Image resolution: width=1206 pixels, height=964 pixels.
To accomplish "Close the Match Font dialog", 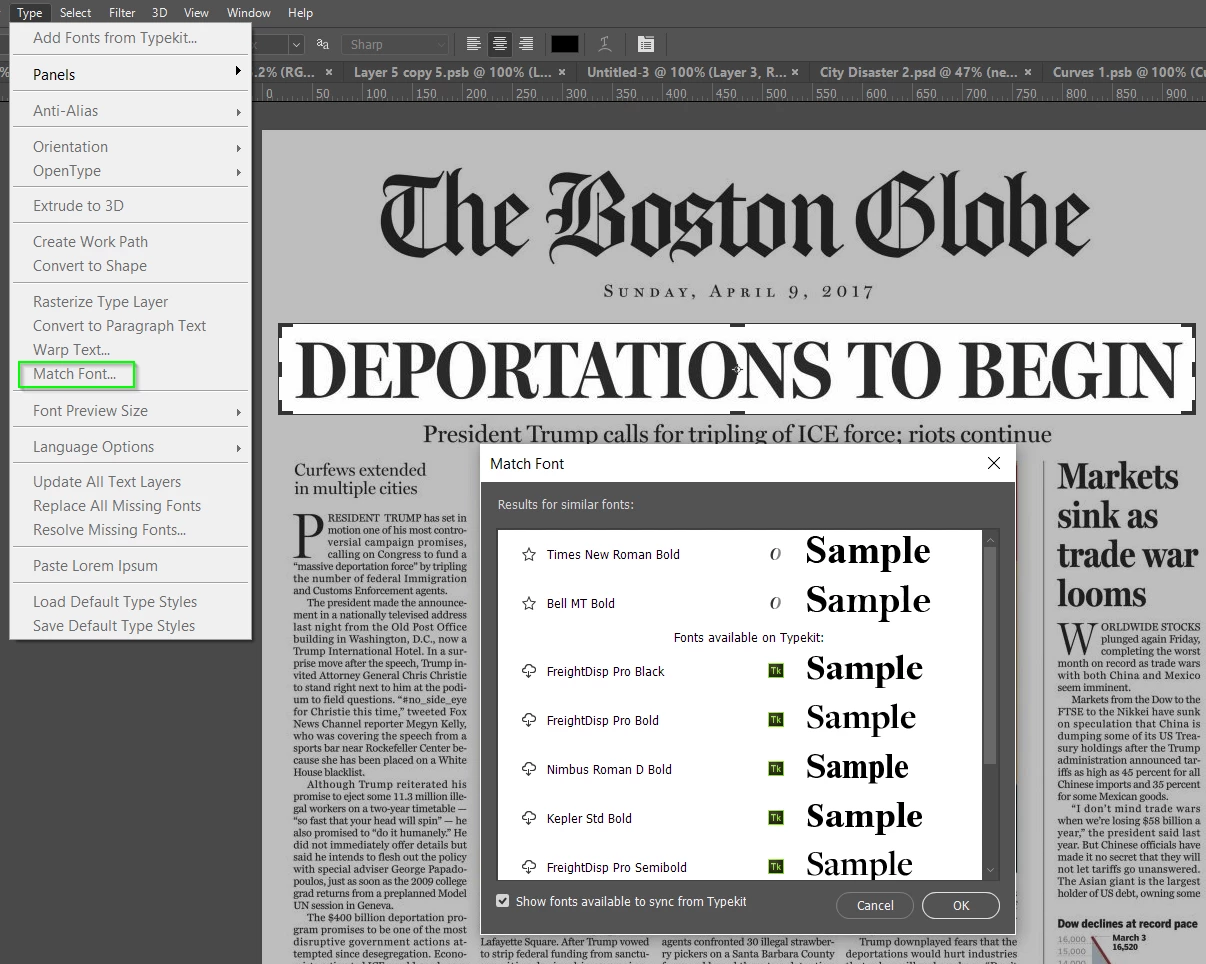I will point(994,463).
